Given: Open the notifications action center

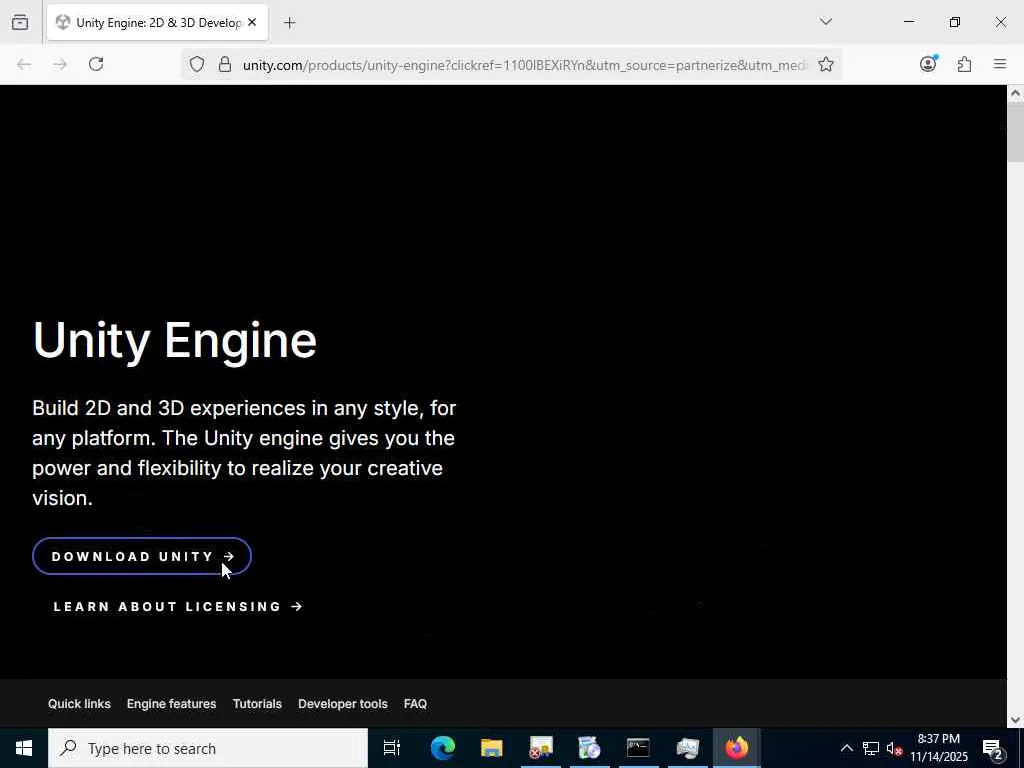Looking at the screenshot, I should click(993, 748).
